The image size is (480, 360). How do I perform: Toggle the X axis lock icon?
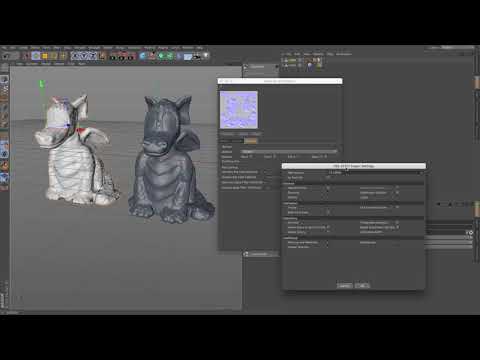point(75,56)
